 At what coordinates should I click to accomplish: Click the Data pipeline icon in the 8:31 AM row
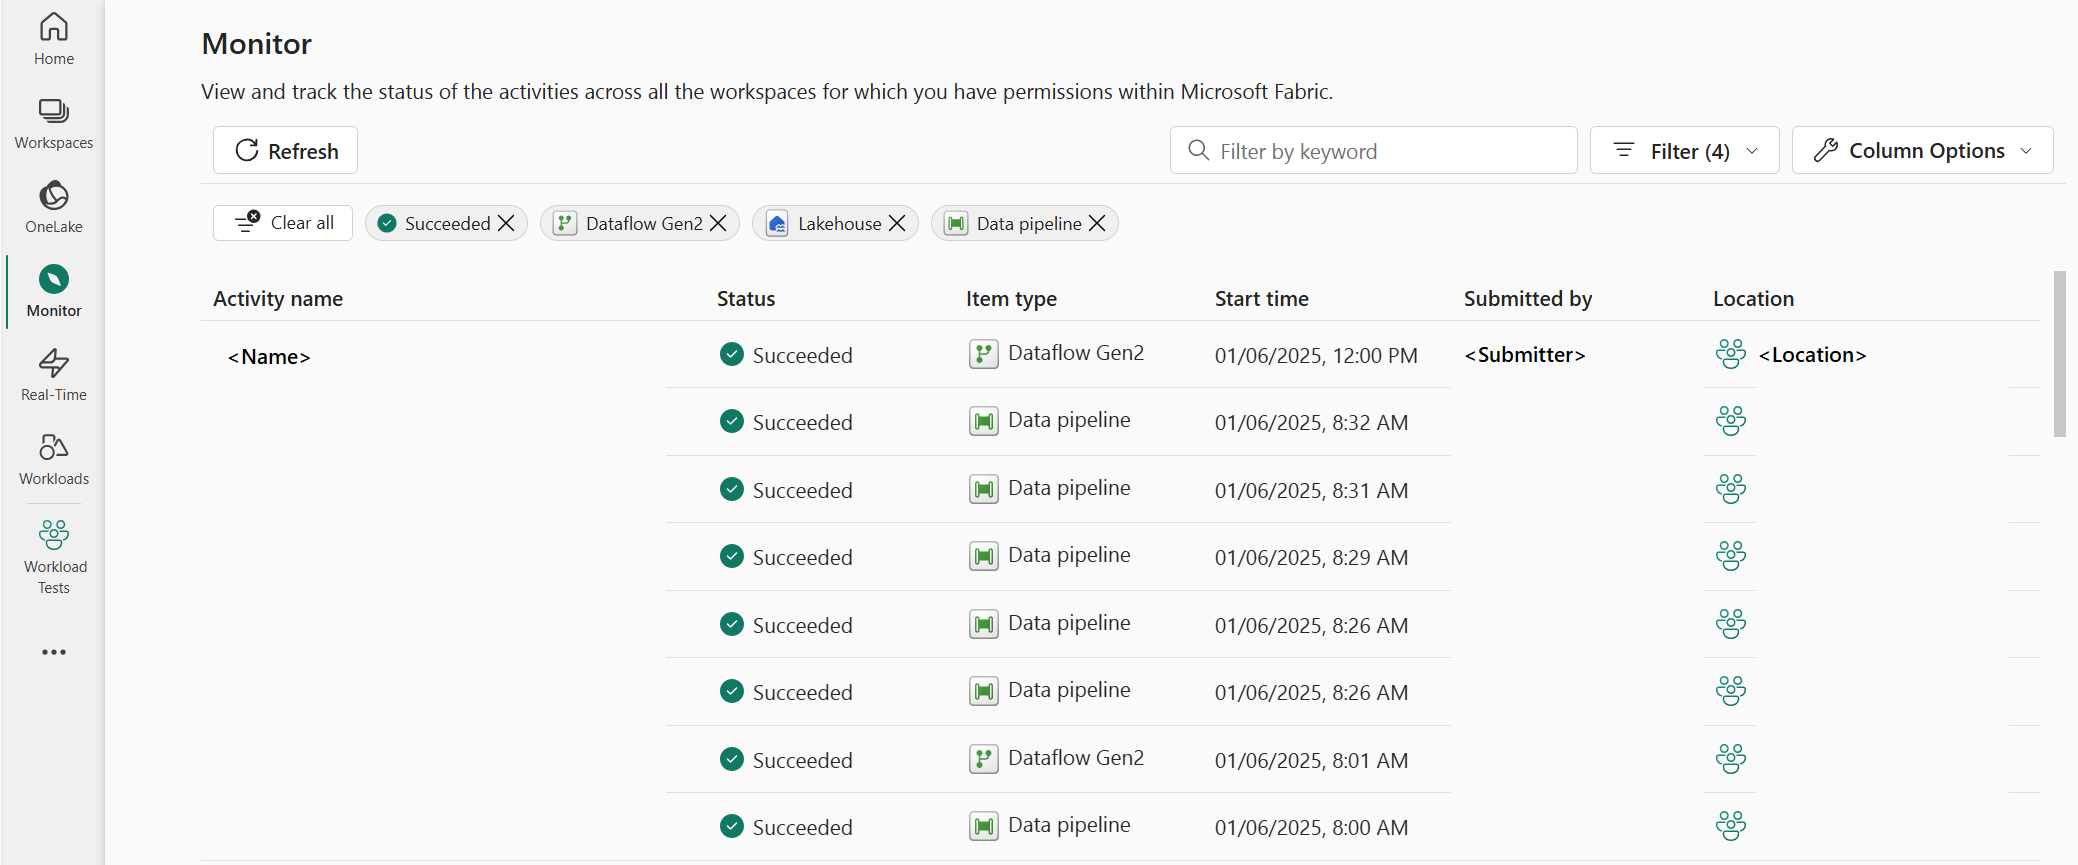point(984,489)
